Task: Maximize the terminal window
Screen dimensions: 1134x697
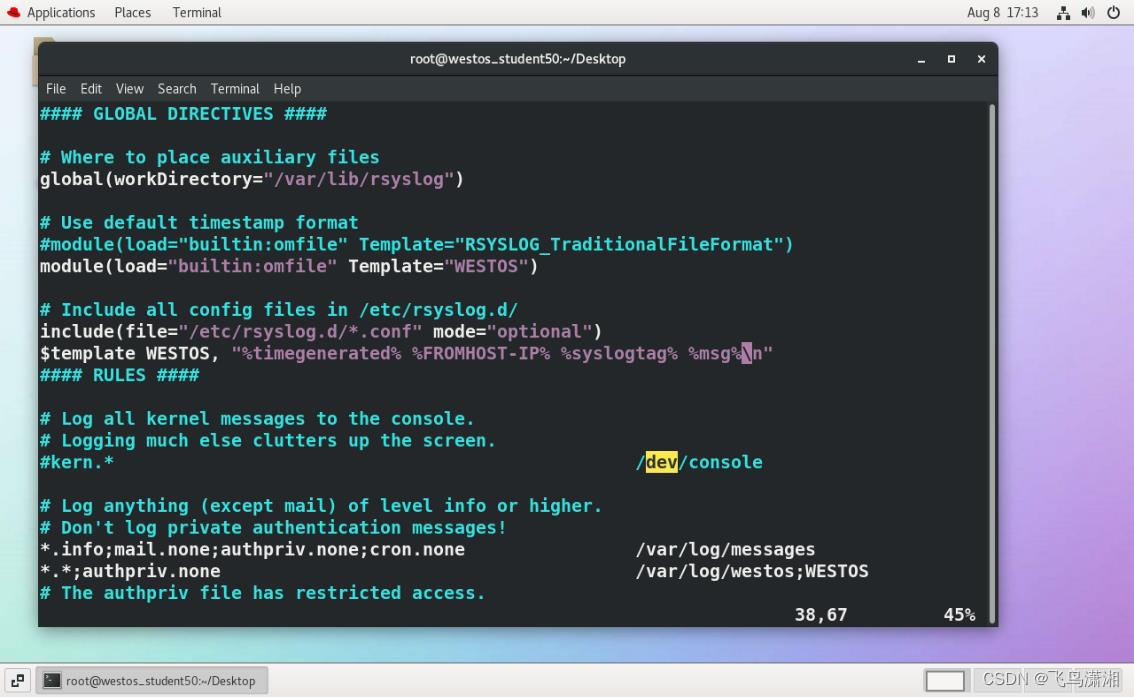Action: [x=951, y=59]
